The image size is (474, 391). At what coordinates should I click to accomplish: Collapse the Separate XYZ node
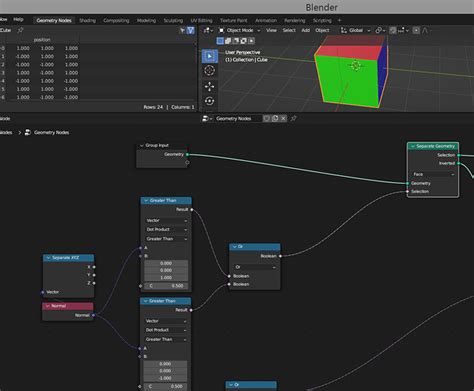pos(48,258)
